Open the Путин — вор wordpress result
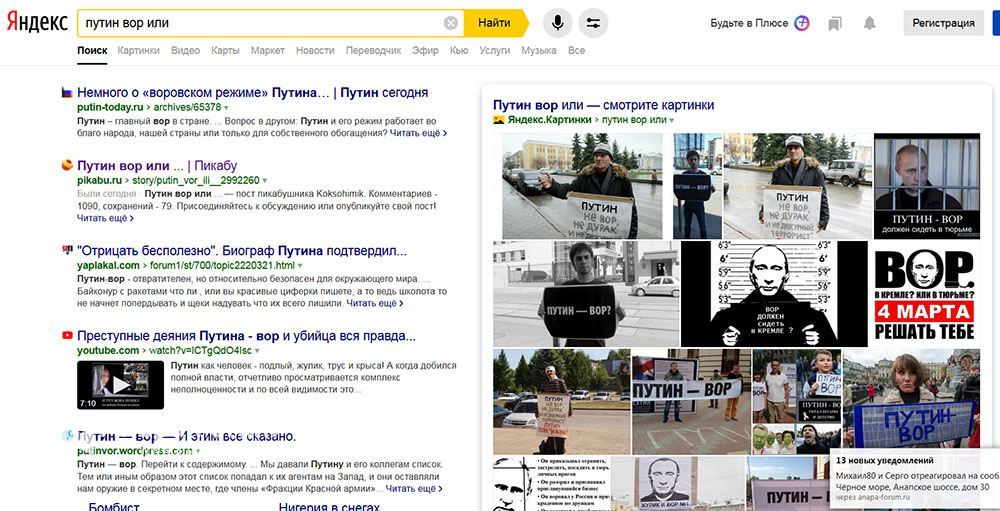This screenshot has width=1000, height=511. click(186, 437)
